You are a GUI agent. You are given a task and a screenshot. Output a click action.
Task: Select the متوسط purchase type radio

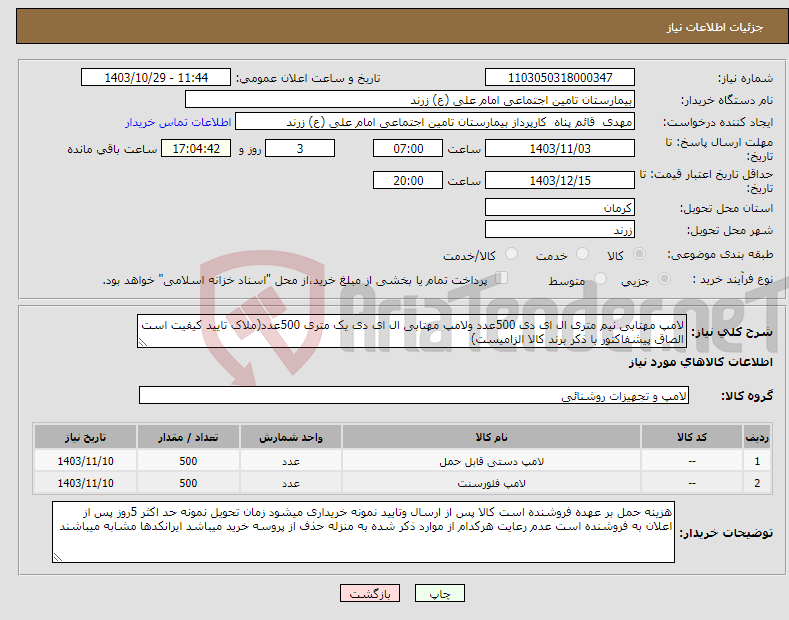600,279
